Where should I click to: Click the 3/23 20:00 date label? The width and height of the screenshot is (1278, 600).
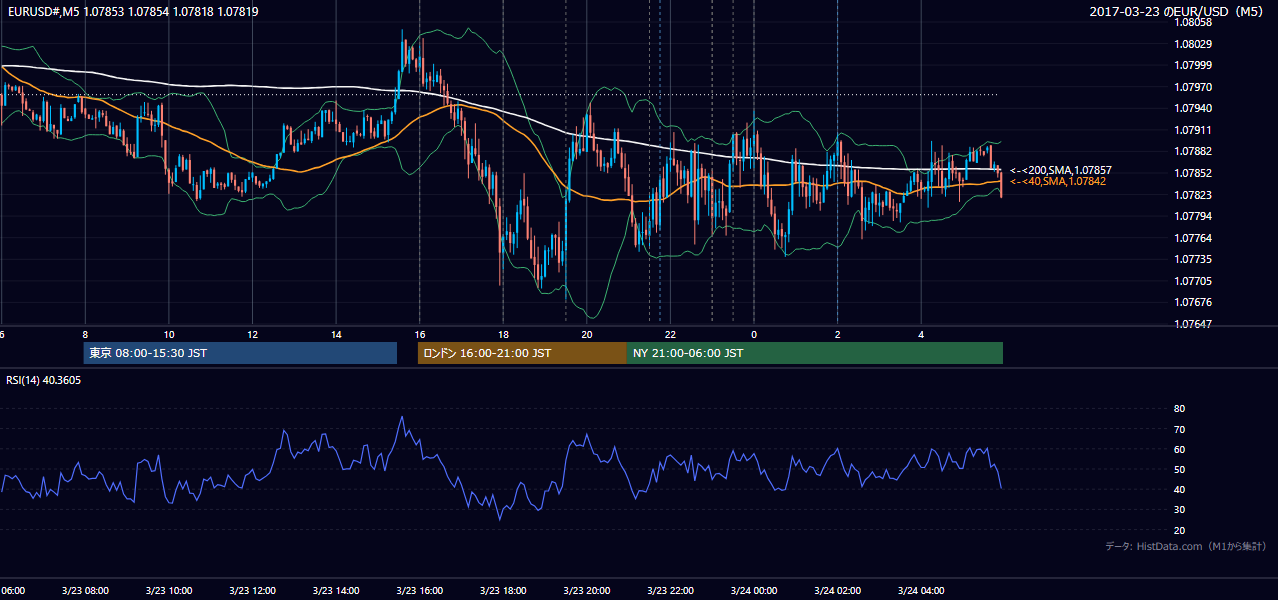[x=587, y=591]
